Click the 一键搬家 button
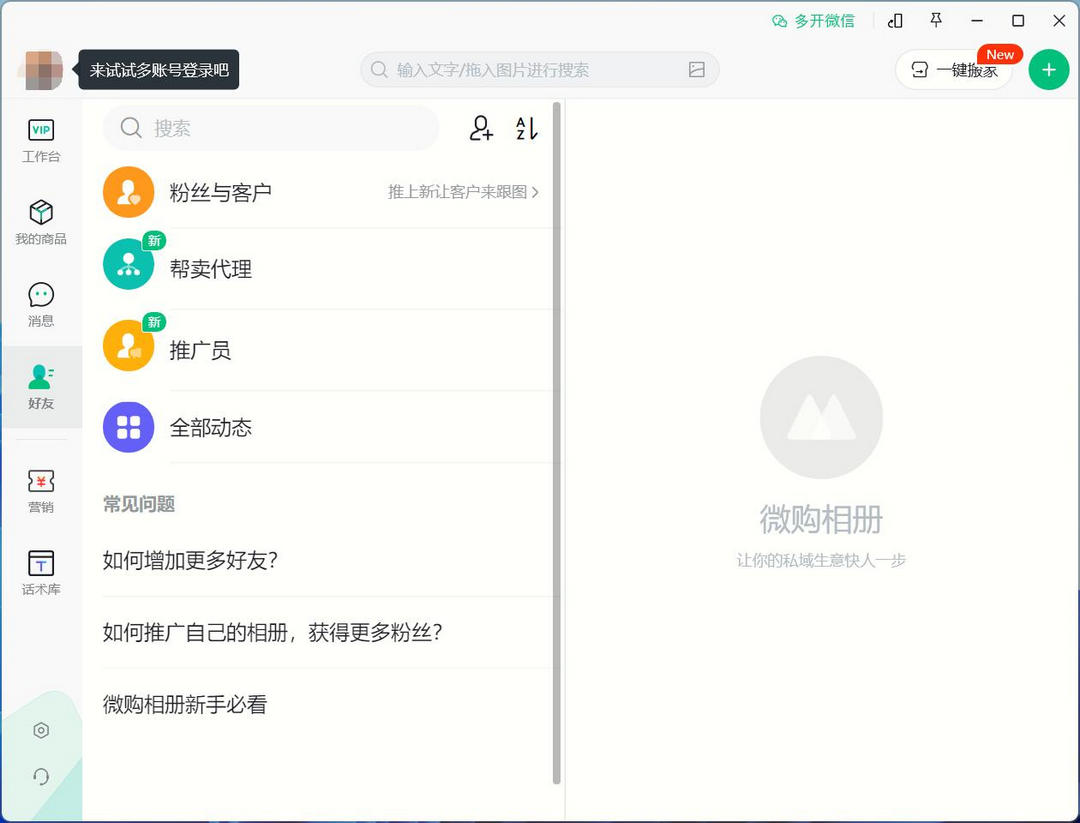 click(x=954, y=70)
